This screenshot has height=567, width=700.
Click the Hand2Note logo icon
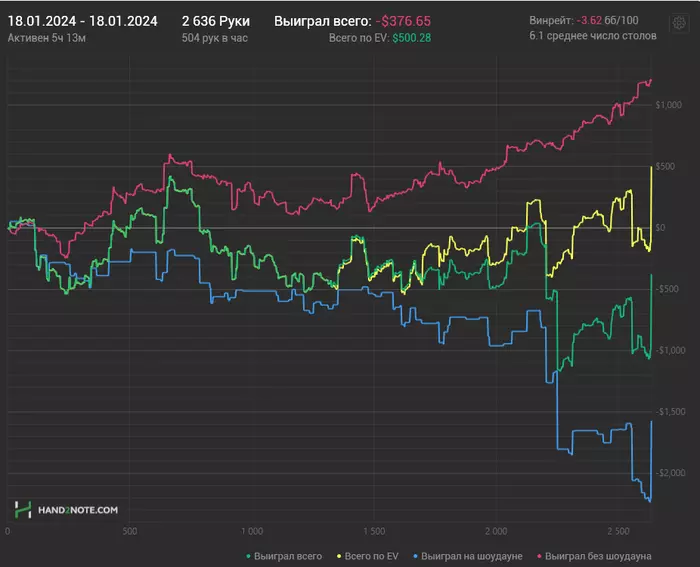pos(23,509)
